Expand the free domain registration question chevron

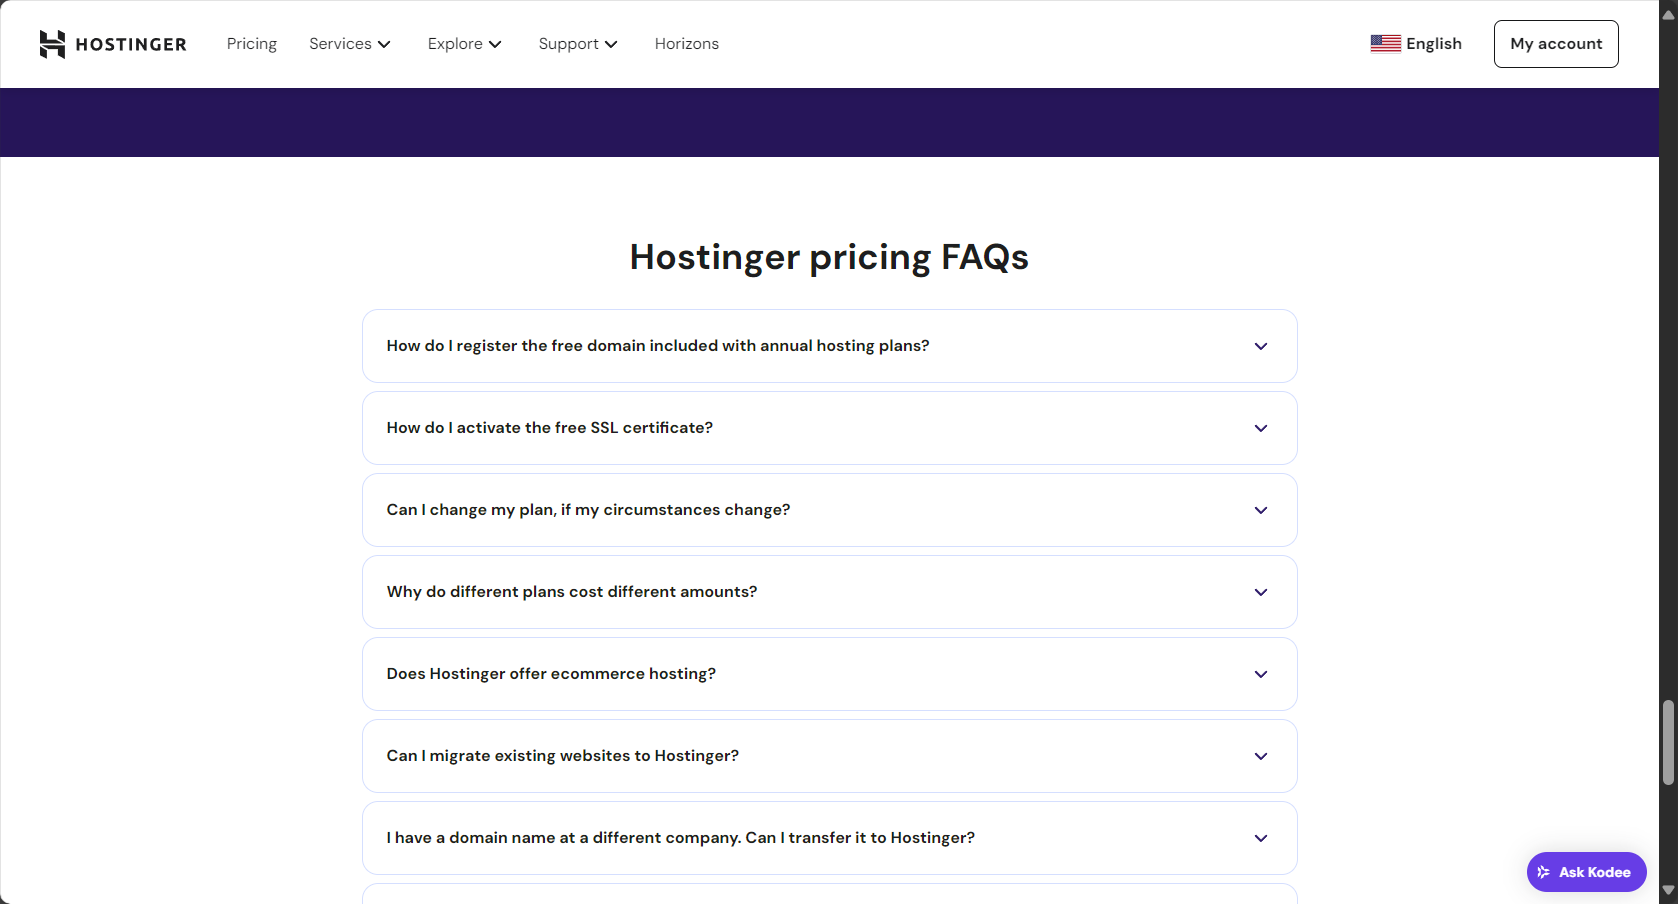tap(1261, 346)
